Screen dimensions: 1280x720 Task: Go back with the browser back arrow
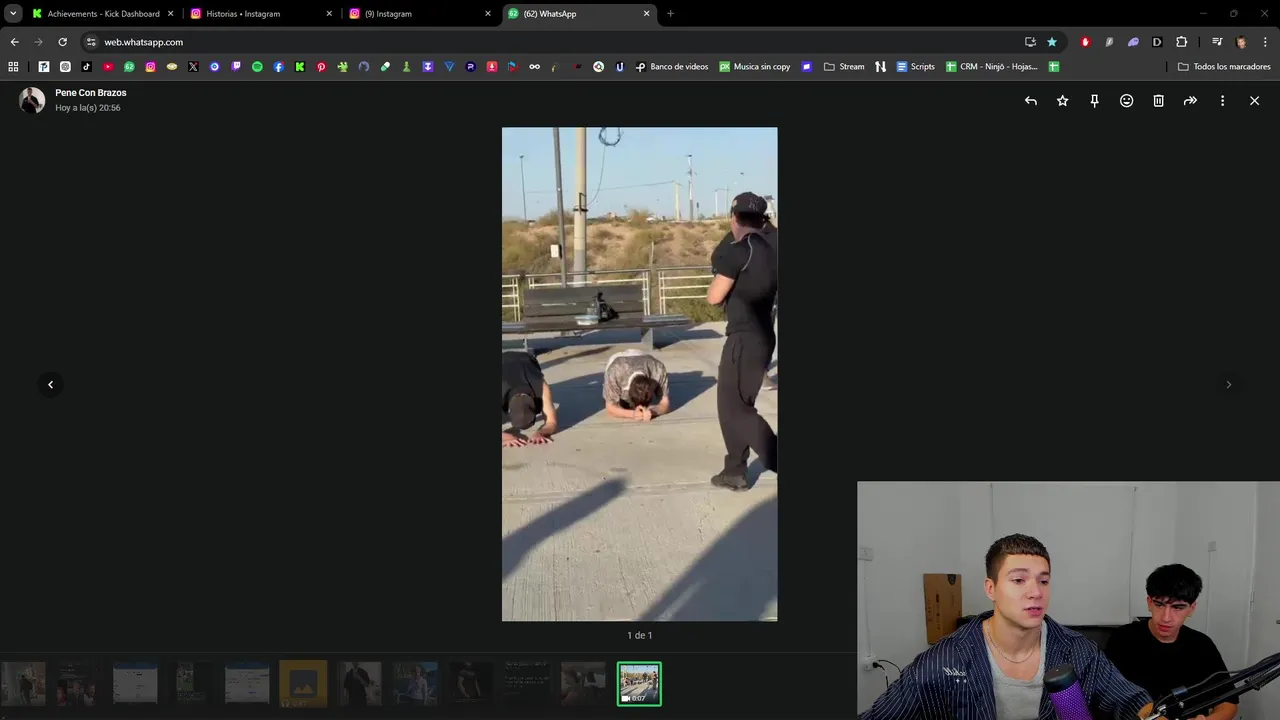[14, 42]
